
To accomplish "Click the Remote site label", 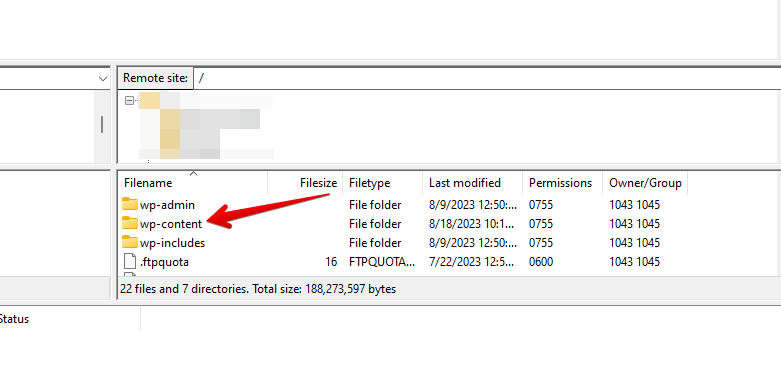I will coord(155,78).
